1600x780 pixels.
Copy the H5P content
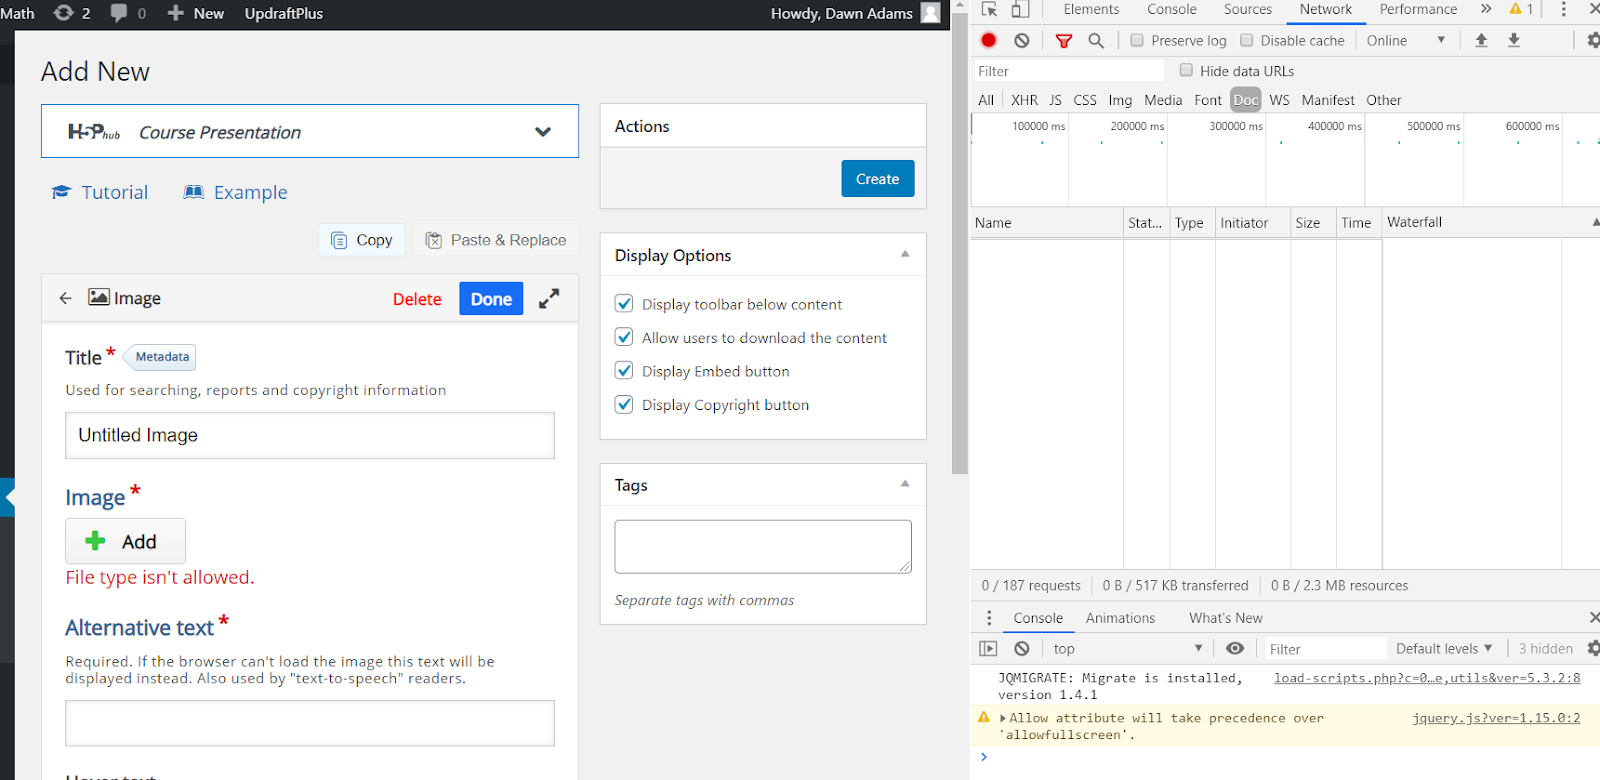click(x=362, y=240)
